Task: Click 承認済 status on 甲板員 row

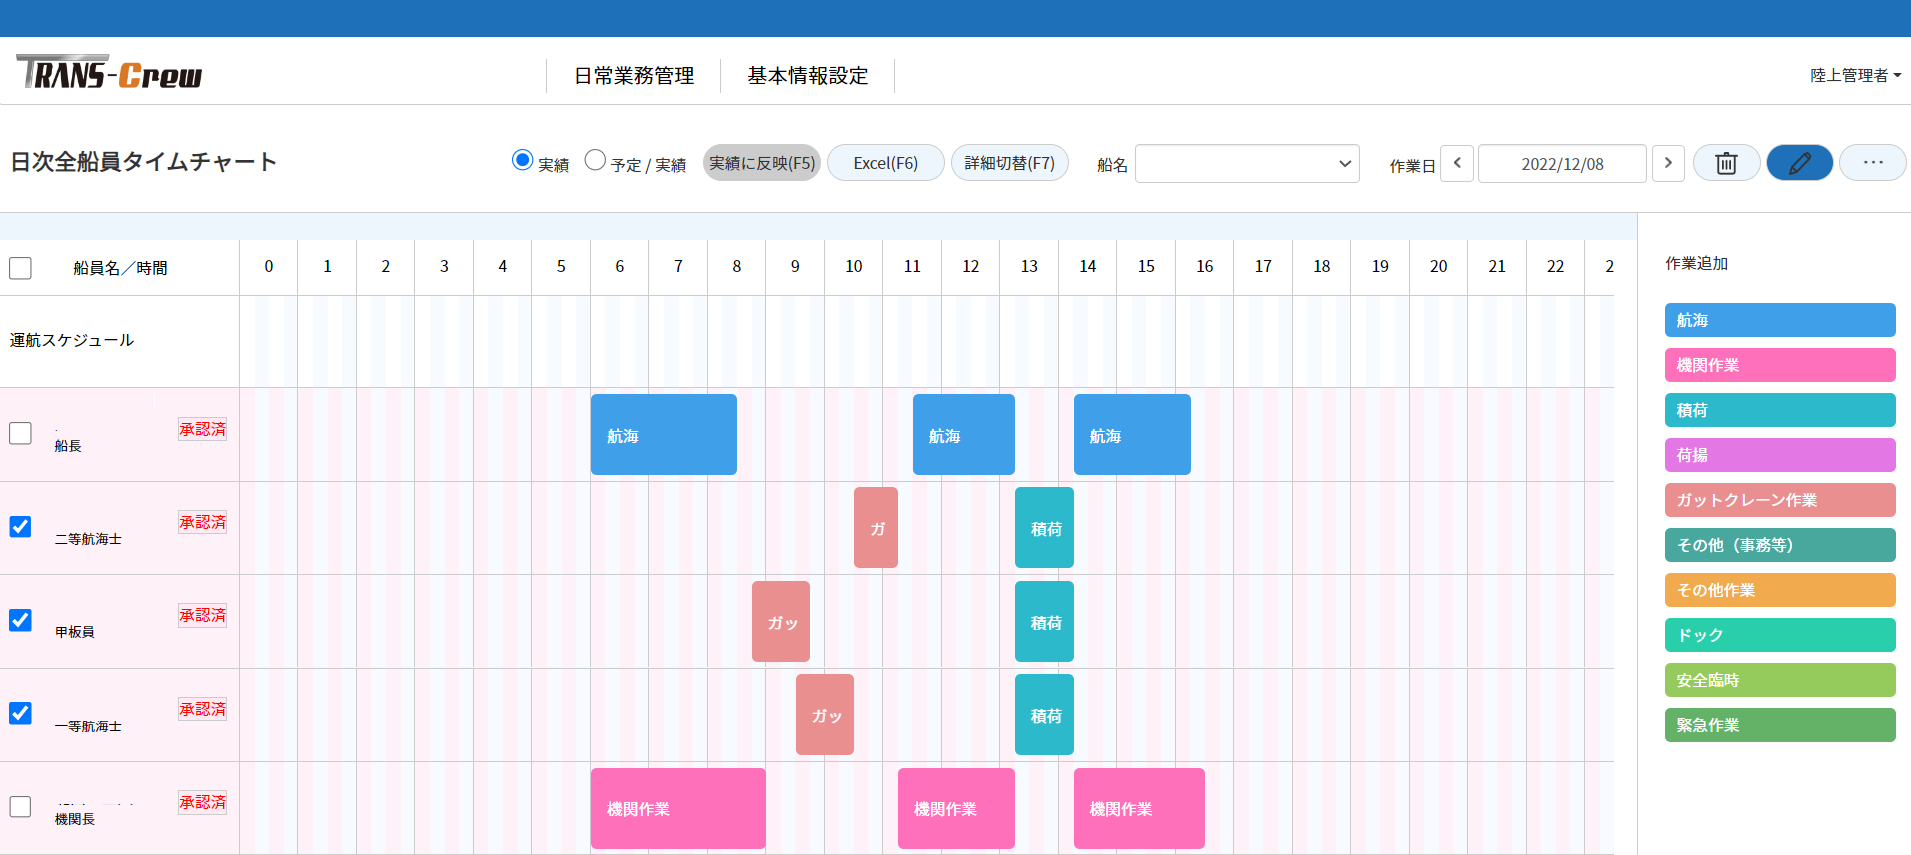Action: pyautogui.click(x=202, y=615)
